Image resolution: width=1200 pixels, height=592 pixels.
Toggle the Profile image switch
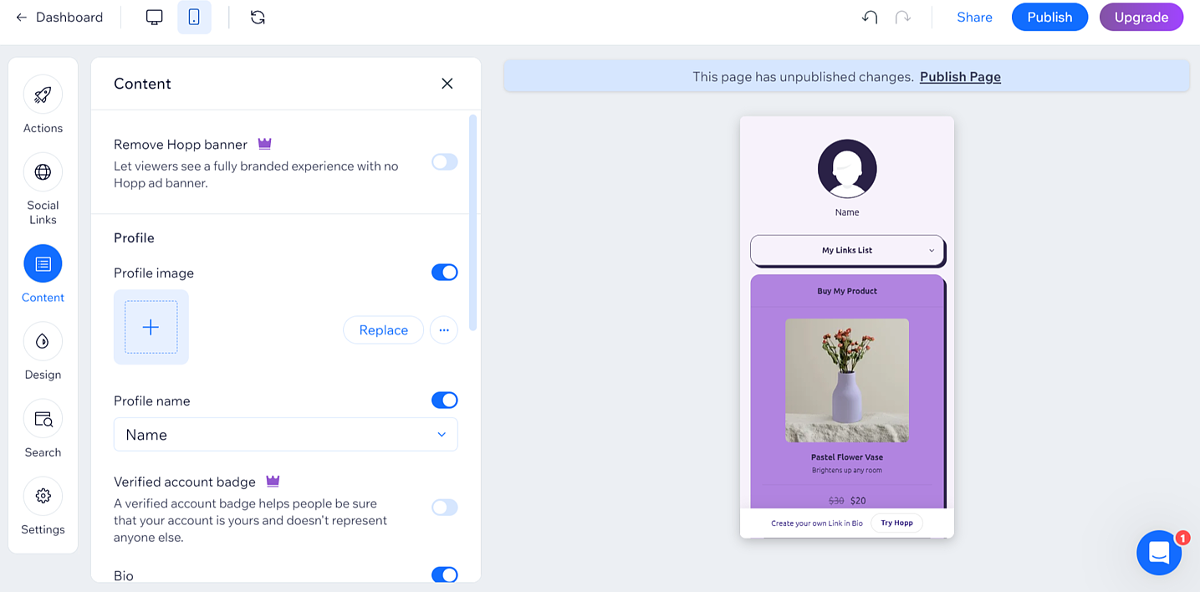pyautogui.click(x=444, y=272)
